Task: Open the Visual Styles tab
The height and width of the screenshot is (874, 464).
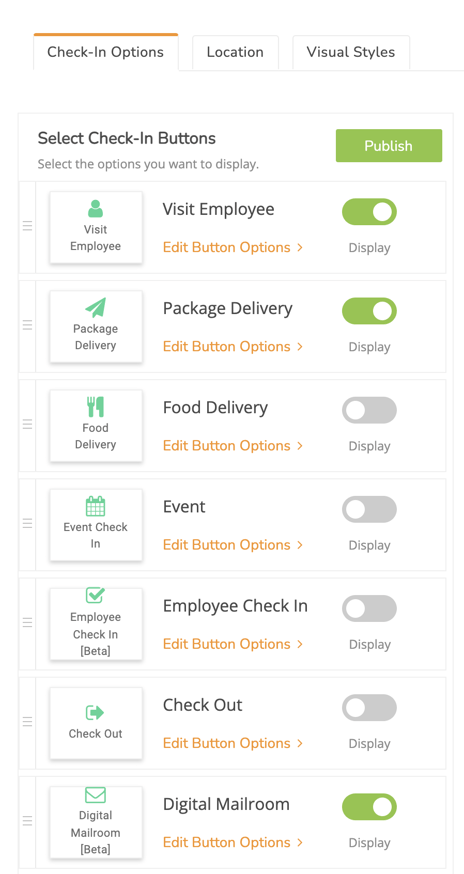Action: click(x=351, y=52)
